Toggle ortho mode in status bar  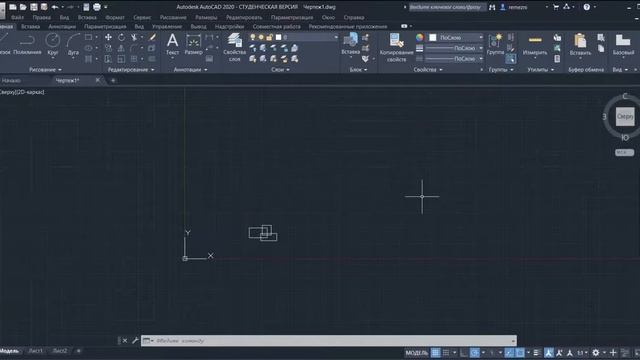point(464,353)
